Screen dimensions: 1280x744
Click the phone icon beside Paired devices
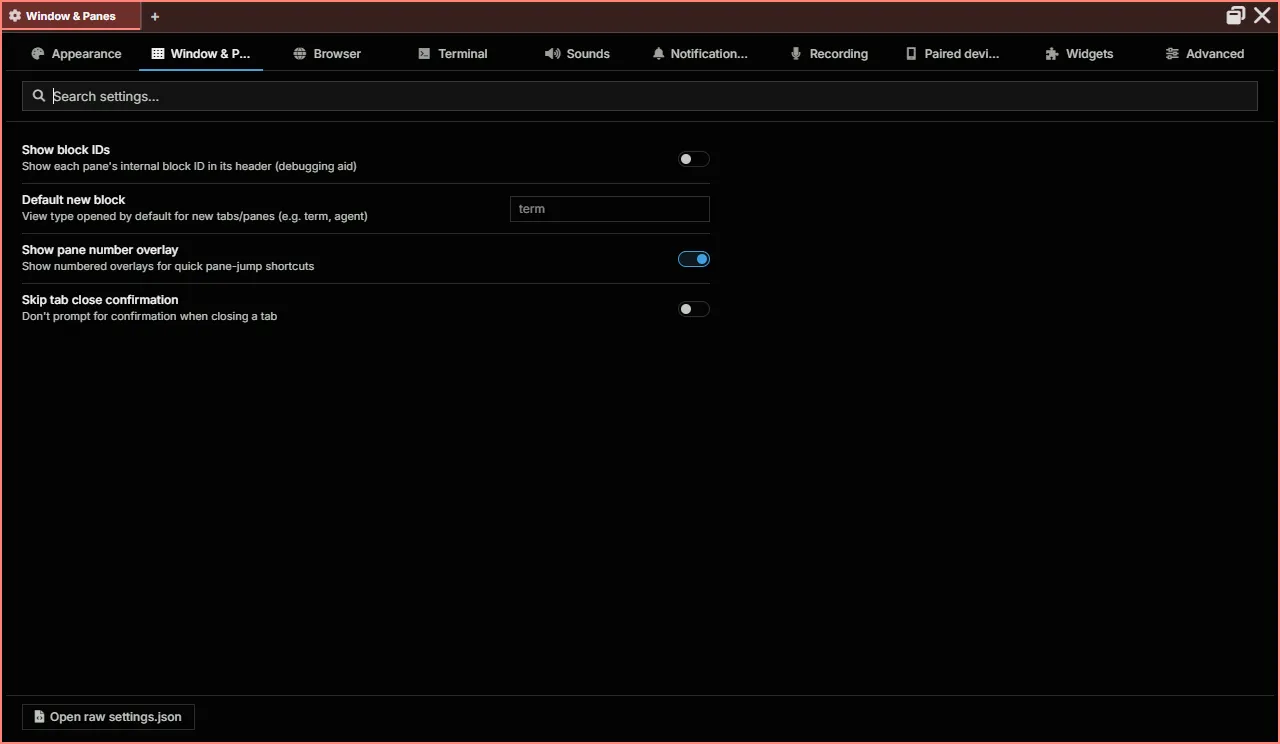[911, 54]
